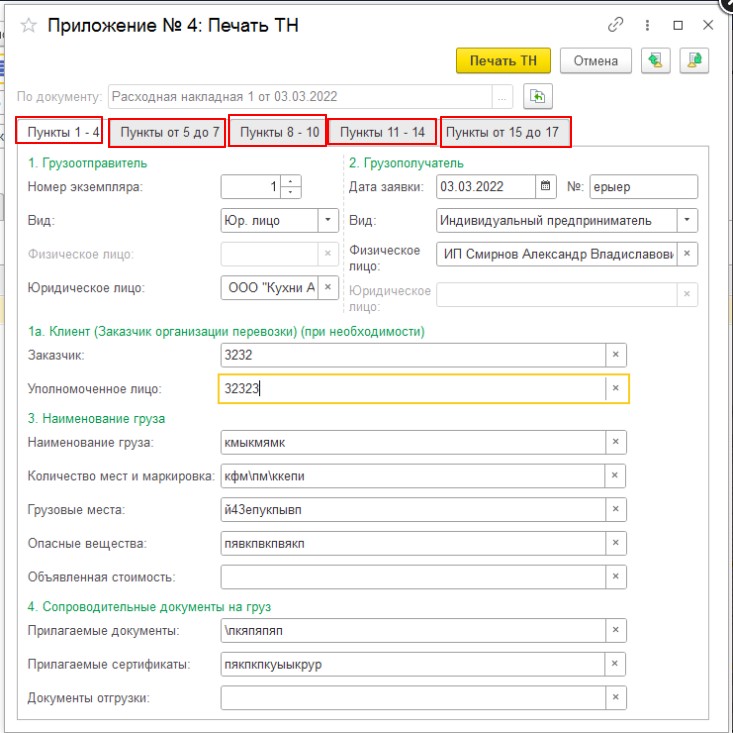
Task: Open tab Пункты 11 - 14
Action: pyautogui.click(x=382, y=132)
